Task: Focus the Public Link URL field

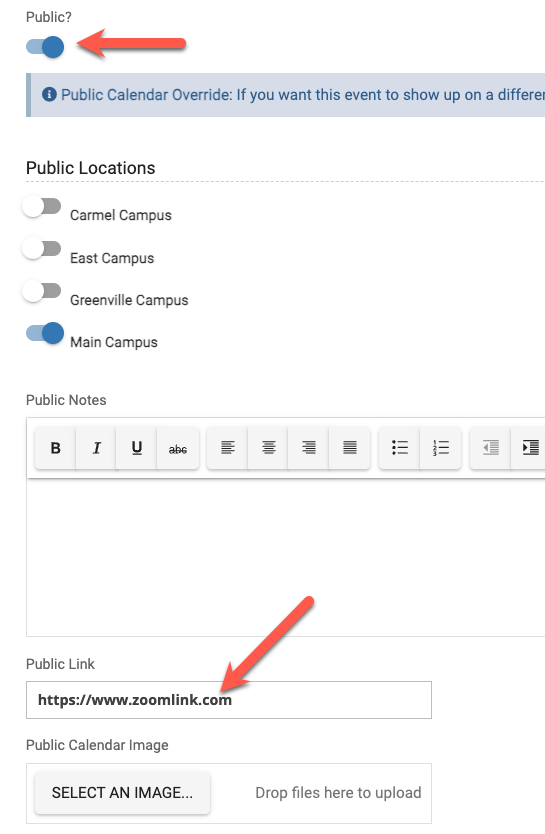Action: coord(229,700)
